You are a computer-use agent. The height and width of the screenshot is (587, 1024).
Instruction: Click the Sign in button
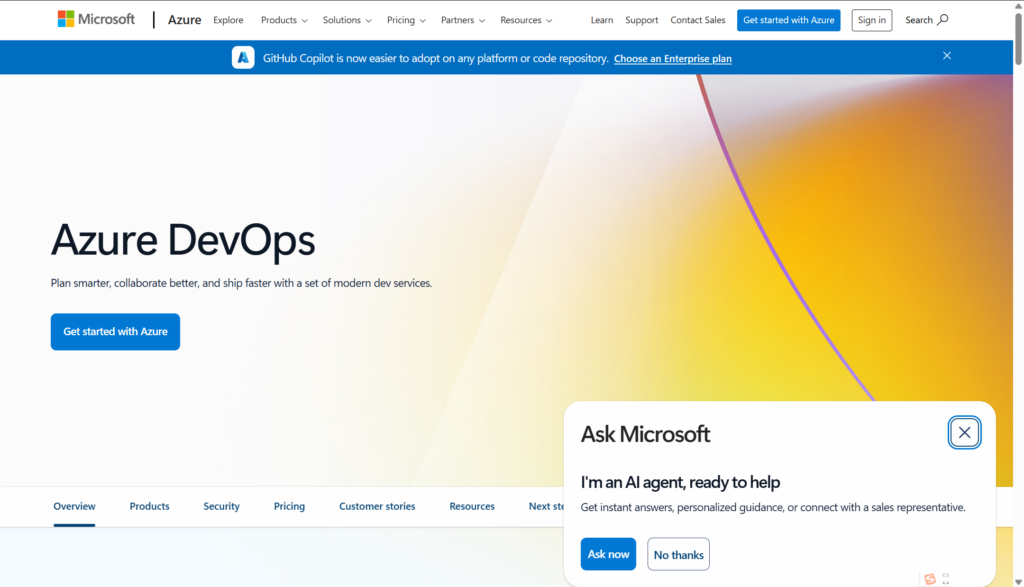pos(871,20)
